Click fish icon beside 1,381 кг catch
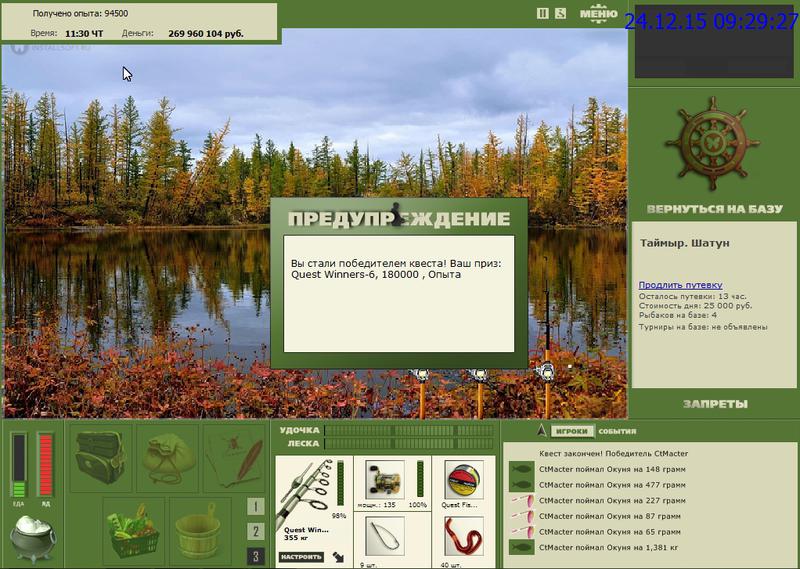 click(x=521, y=548)
